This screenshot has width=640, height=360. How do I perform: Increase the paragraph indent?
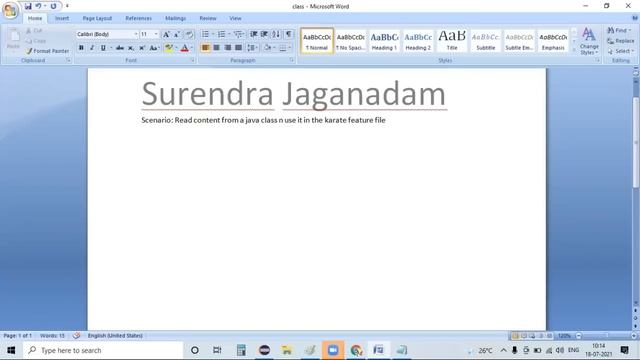coord(264,34)
